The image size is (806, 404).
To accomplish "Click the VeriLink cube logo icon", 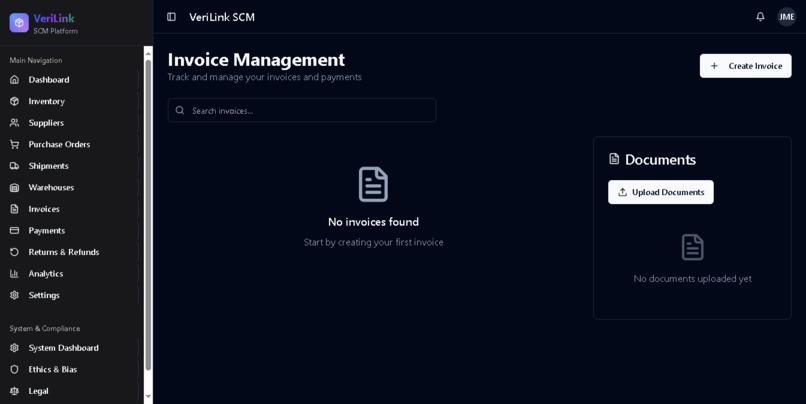I will [x=19, y=23].
